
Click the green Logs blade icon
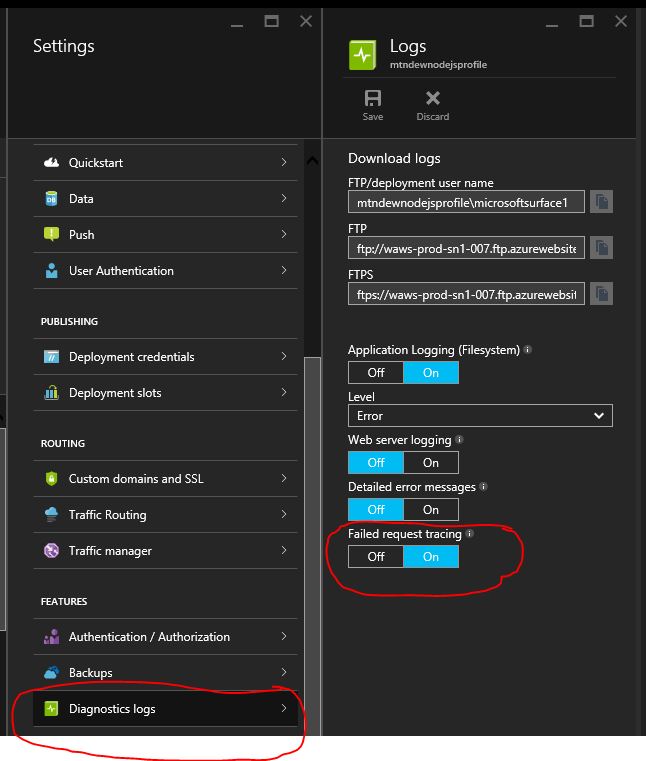(362, 55)
